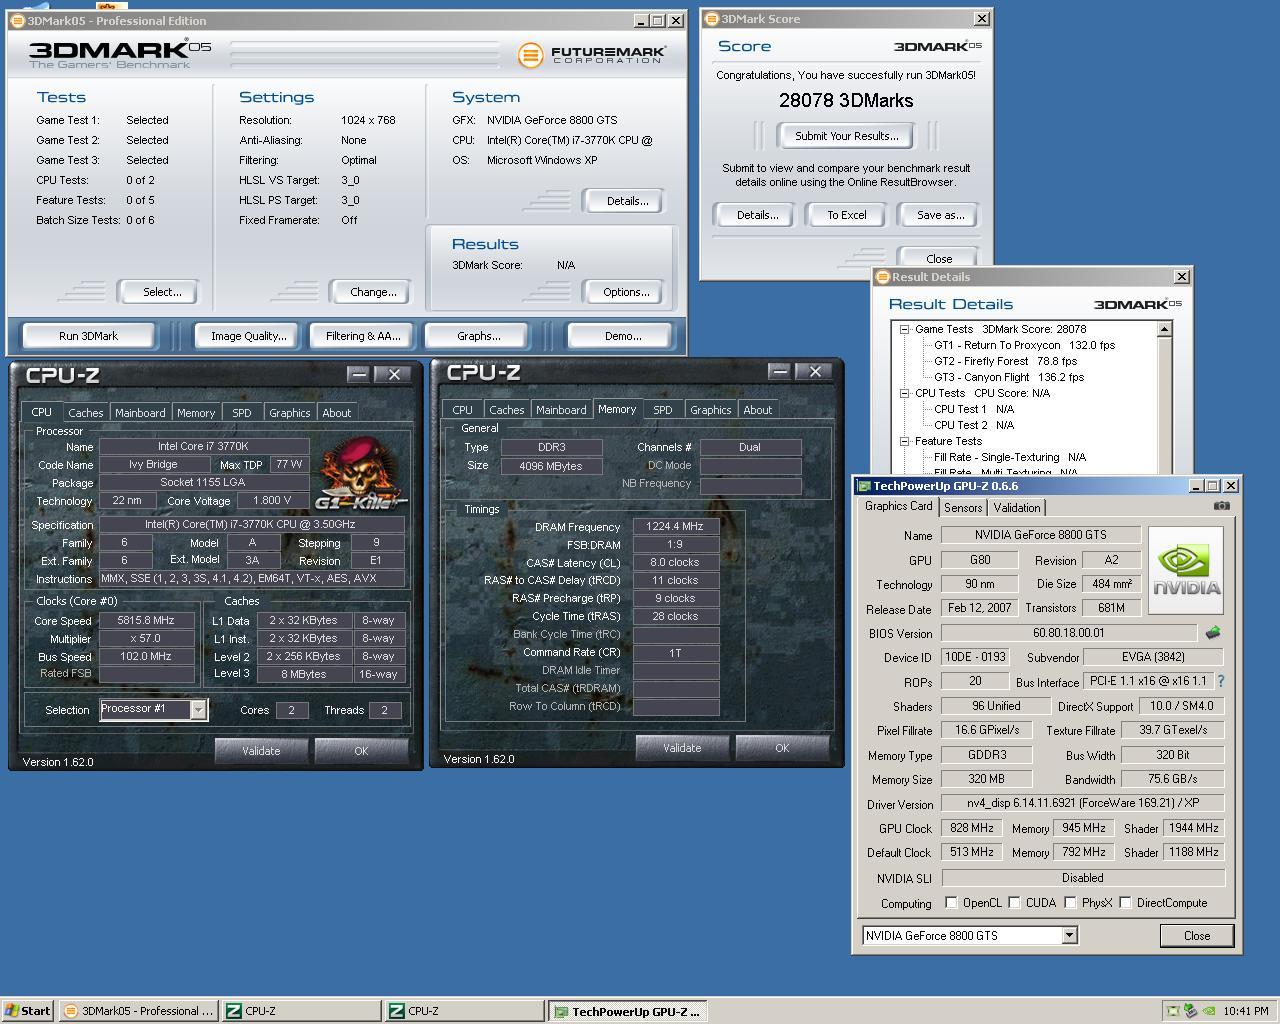The height and width of the screenshot is (1024, 1280).
Task: Toggle the PhysX checkbox in GPU-Z
Action: click(1070, 903)
